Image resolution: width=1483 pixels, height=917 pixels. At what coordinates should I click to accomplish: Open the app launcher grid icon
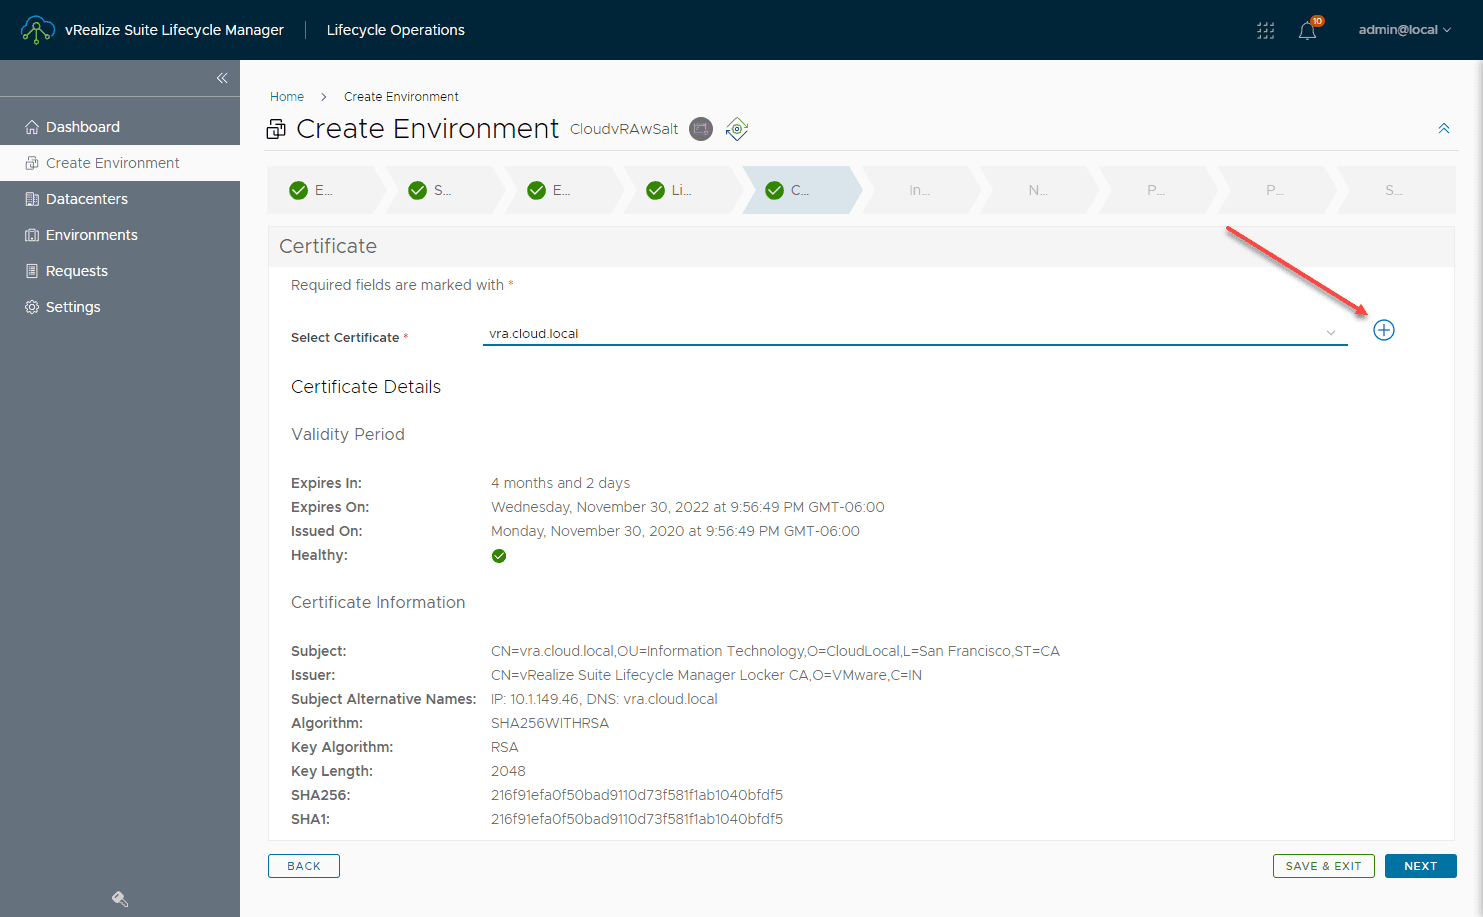pos(1265,30)
